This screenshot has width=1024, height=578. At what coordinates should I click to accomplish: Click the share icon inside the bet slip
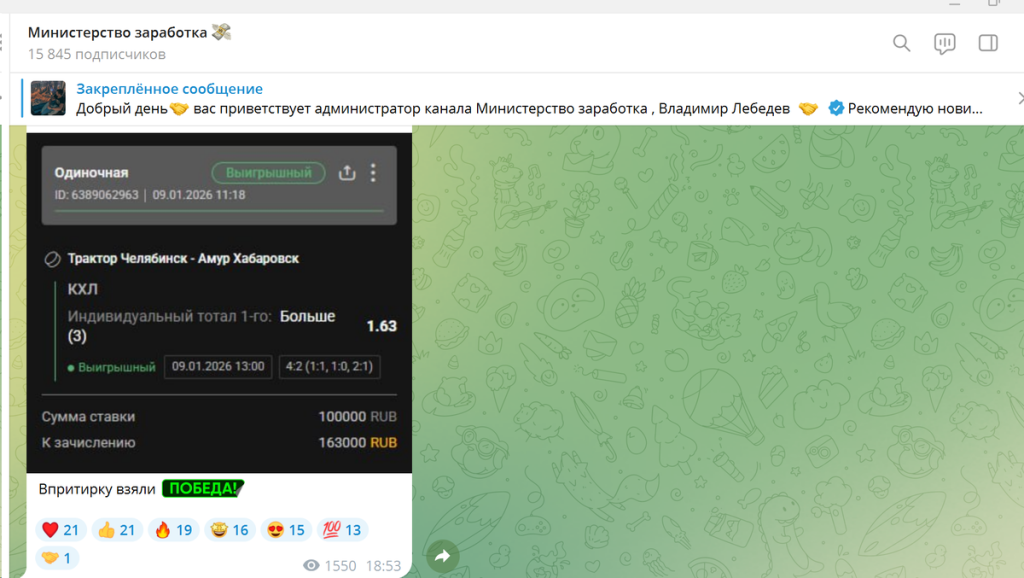(347, 172)
